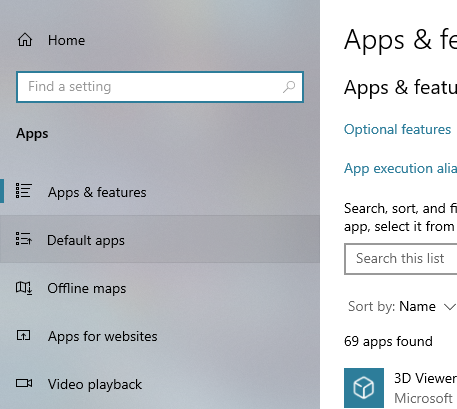
Task: Navigate to Apps for websites
Action: [x=160, y=336]
